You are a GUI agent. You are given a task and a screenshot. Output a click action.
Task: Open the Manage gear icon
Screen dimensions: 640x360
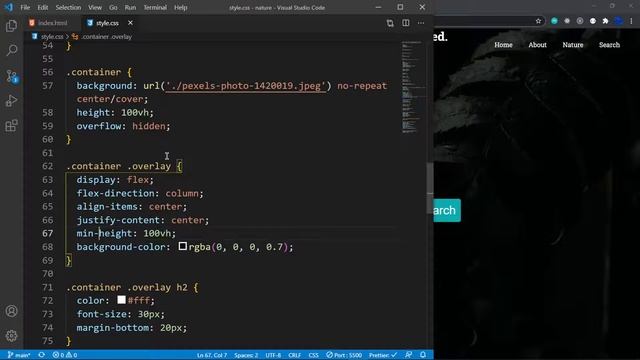point(11,336)
